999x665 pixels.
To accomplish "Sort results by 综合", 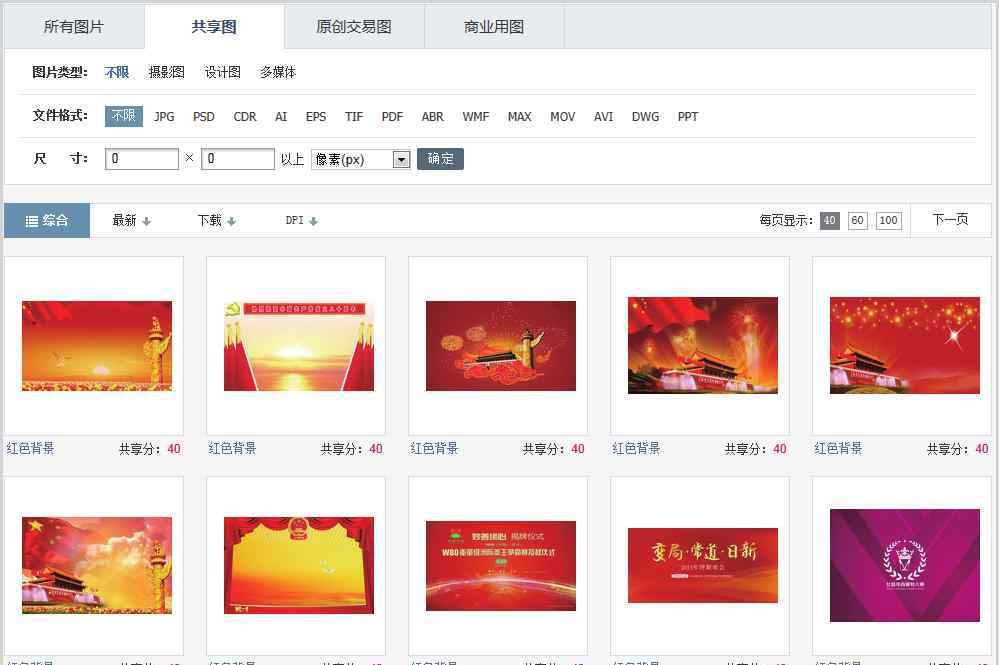I will pos(47,220).
